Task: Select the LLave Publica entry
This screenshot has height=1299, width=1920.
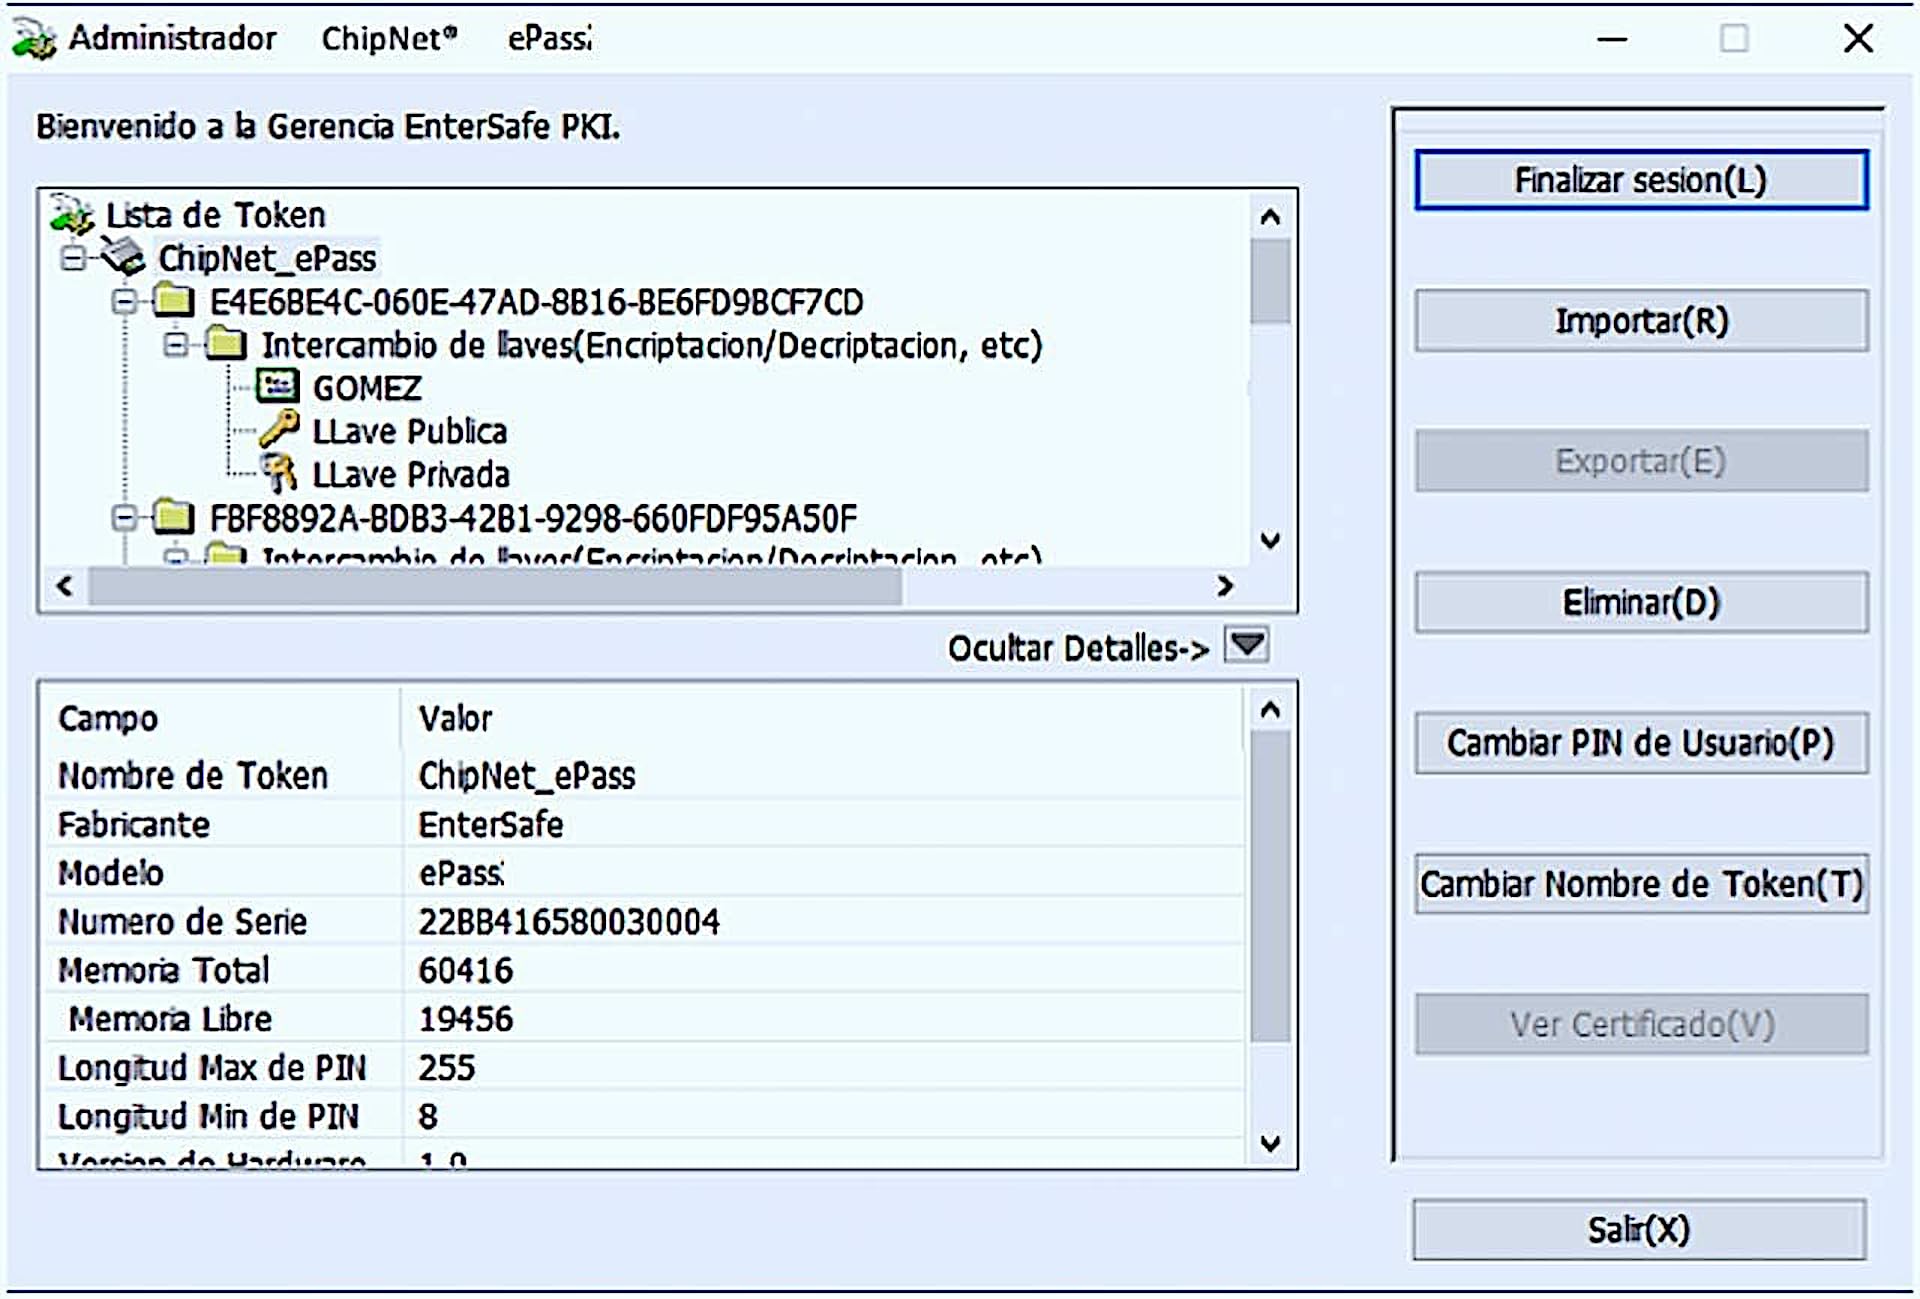Action: tap(410, 431)
